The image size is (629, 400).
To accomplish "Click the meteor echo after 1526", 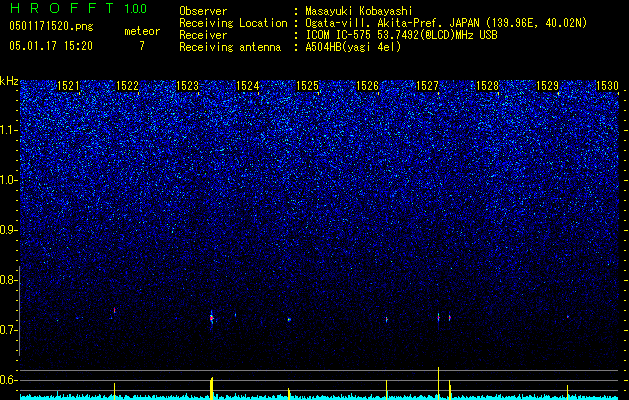I will tap(387, 320).
